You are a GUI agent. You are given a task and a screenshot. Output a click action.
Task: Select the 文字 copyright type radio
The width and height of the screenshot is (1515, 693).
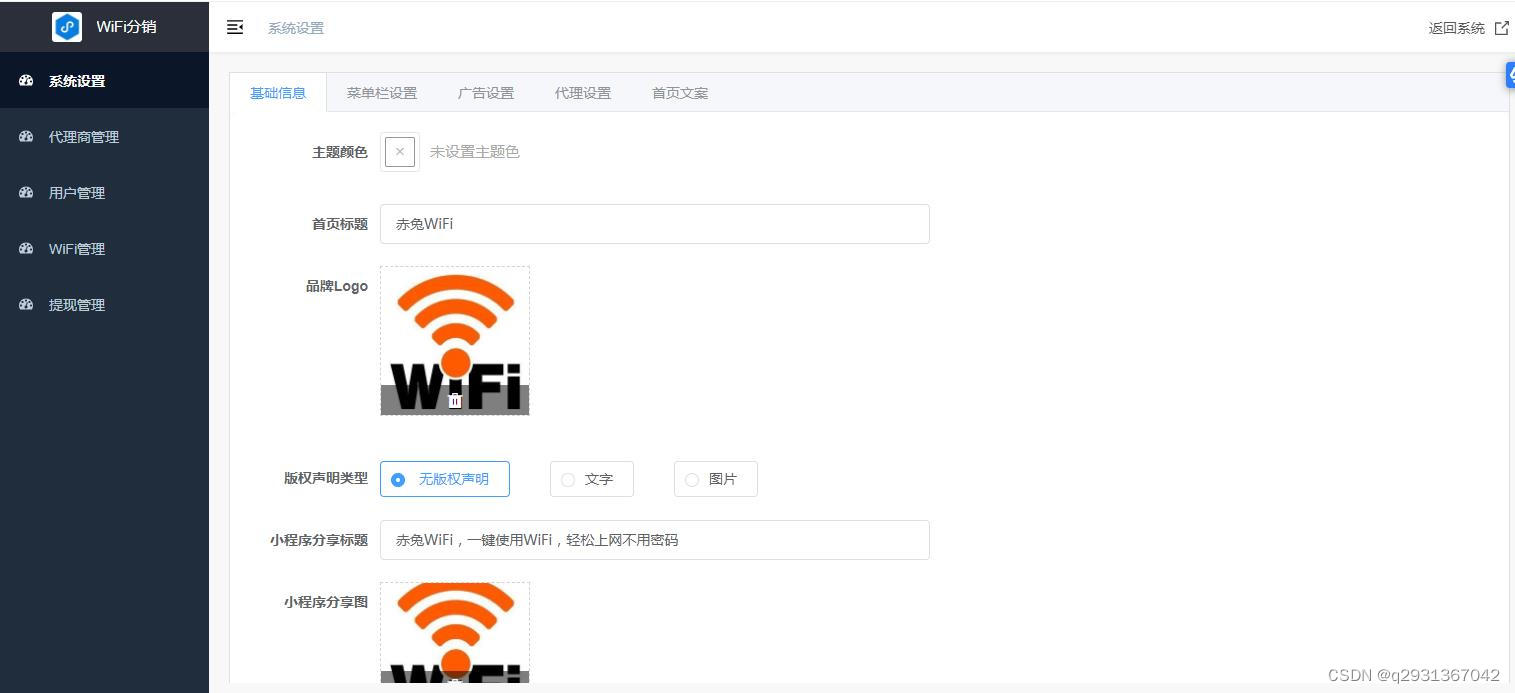pos(592,479)
